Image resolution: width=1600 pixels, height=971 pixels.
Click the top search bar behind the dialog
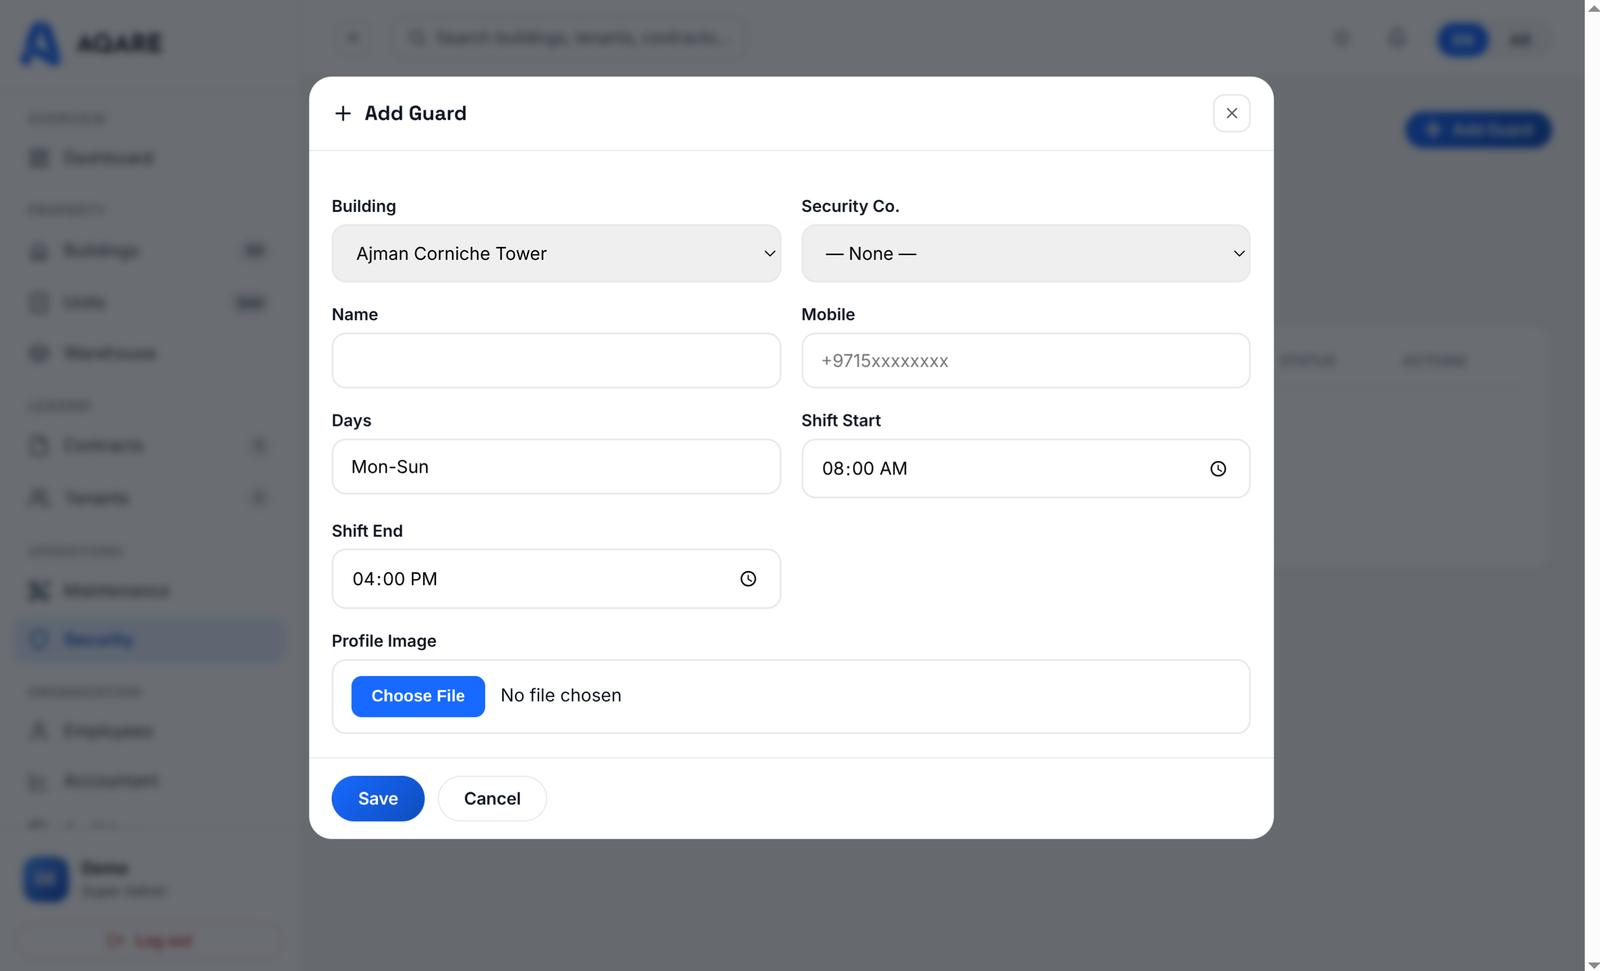pos(568,38)
